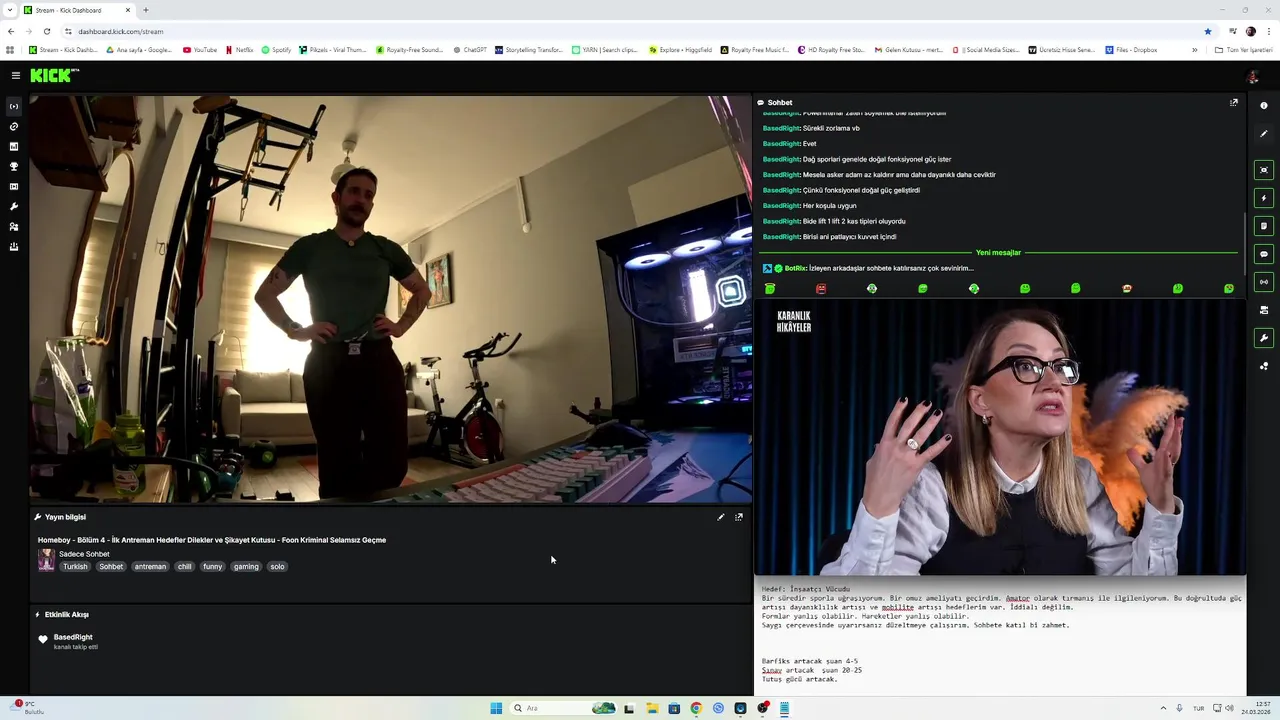
Task: Click the green KICK logo
Action: tap(54, 75)
